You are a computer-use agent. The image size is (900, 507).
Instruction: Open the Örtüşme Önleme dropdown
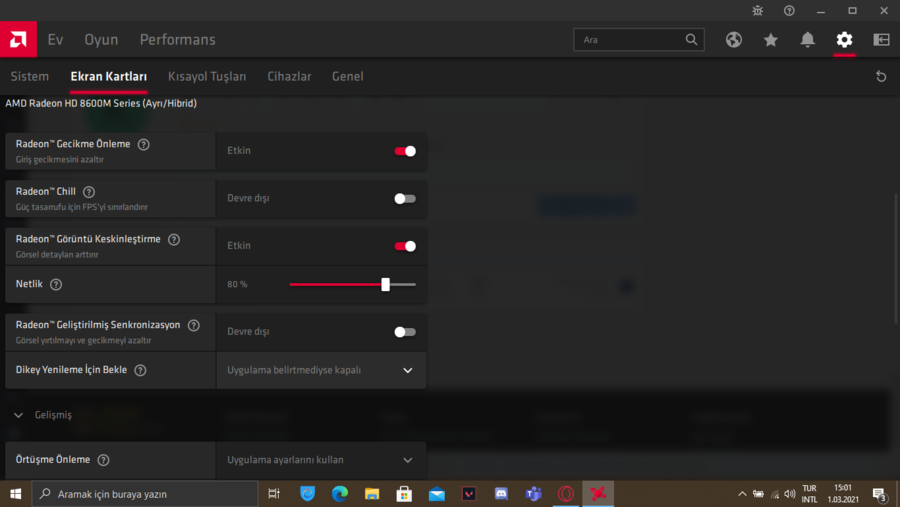tap(321, 460)
